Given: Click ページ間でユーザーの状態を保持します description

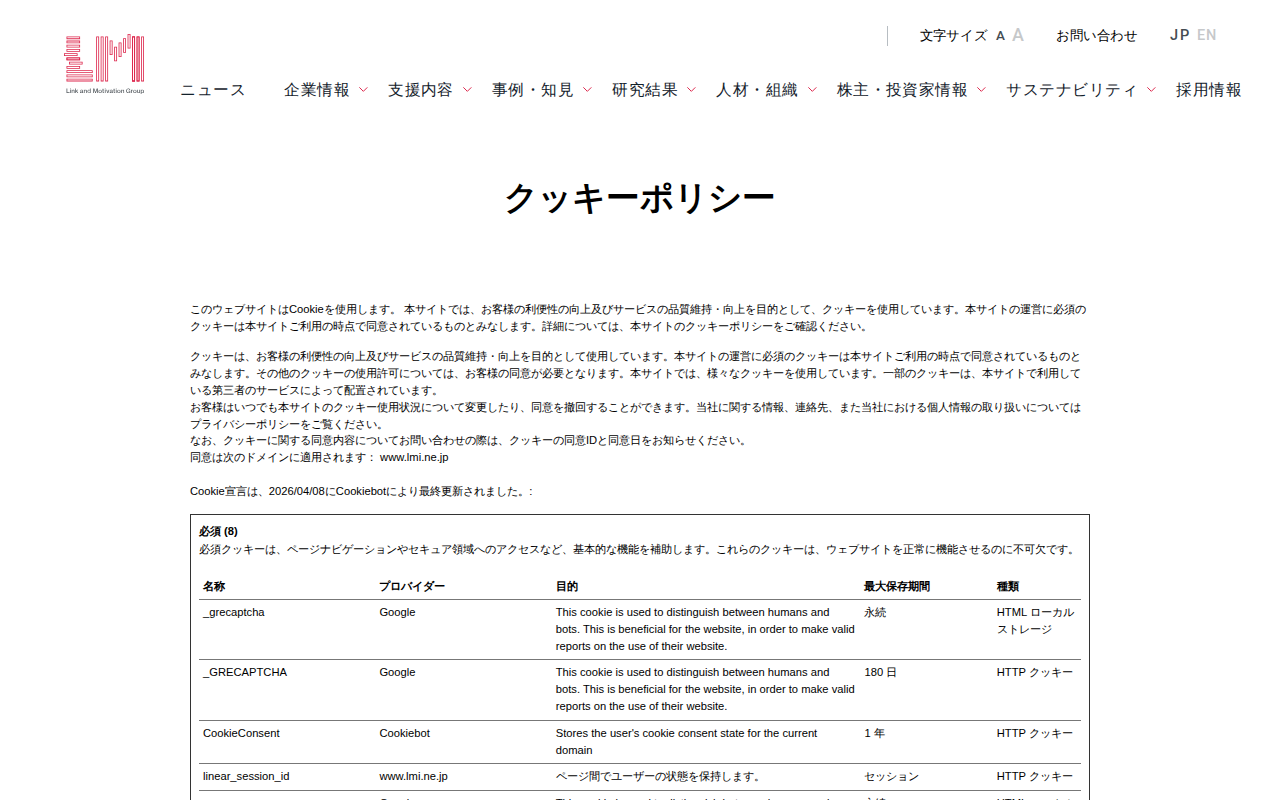Looking at the screenshot, I should click(x=658, y=776).
